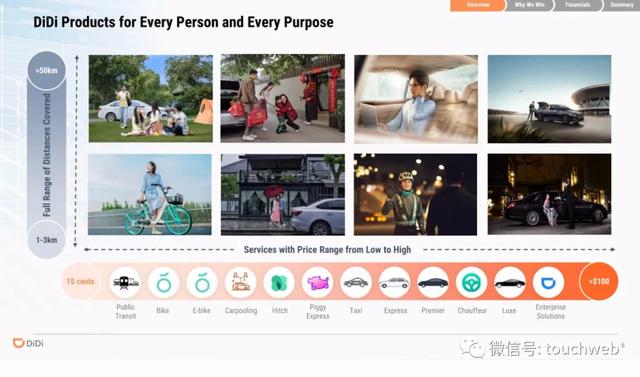The height and width of the screenshot is (377, 640).
Task: Open the man working in car photo
Action: point(416,99)
